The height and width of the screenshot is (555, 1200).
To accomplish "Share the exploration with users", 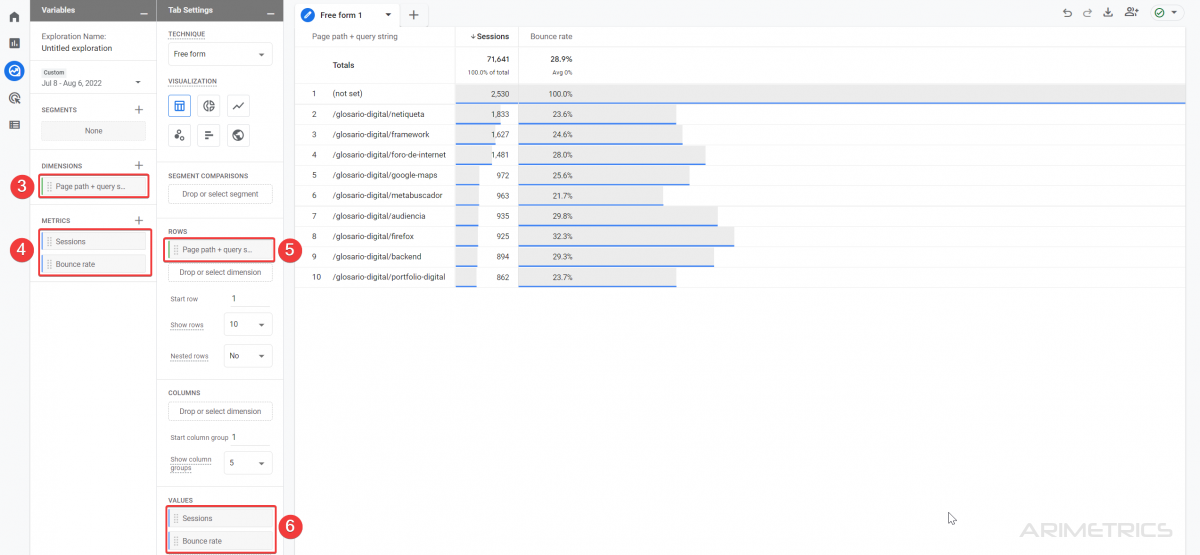I will 1131,13.
